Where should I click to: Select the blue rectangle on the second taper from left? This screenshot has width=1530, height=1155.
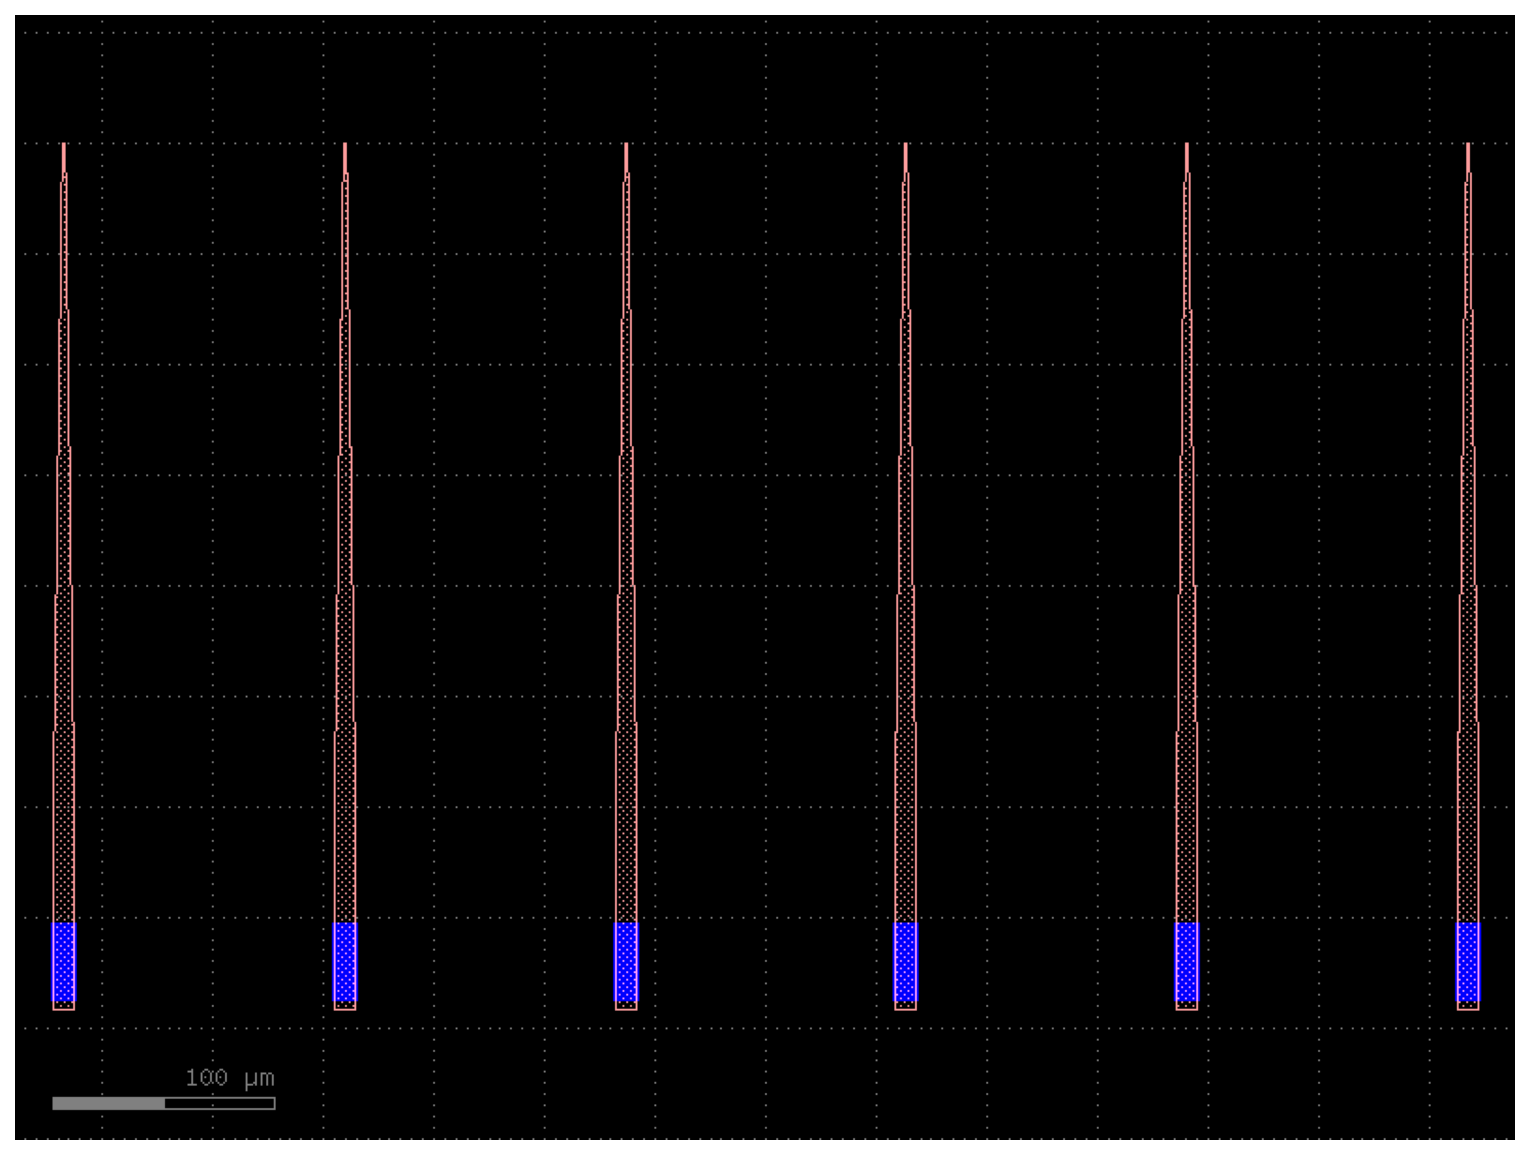pyautogui.click(x=345, y=962)
